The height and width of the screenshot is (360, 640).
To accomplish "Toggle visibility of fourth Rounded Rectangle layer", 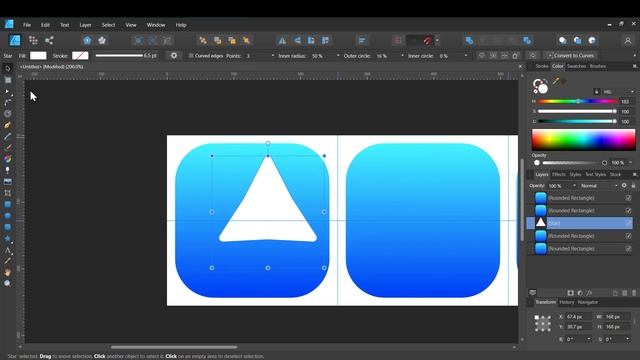I will (x=628, y=236).
